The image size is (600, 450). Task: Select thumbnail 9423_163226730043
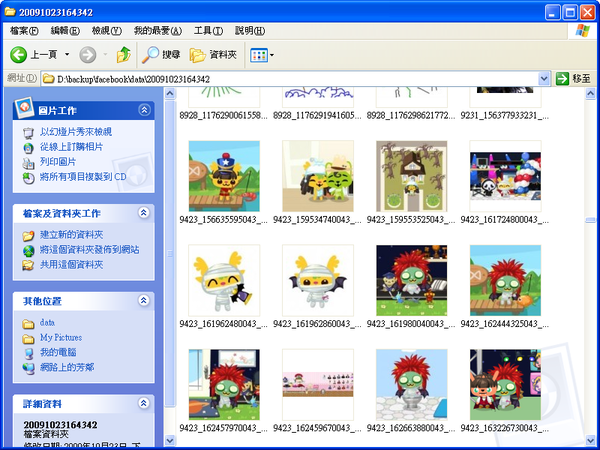click(505, 385)
